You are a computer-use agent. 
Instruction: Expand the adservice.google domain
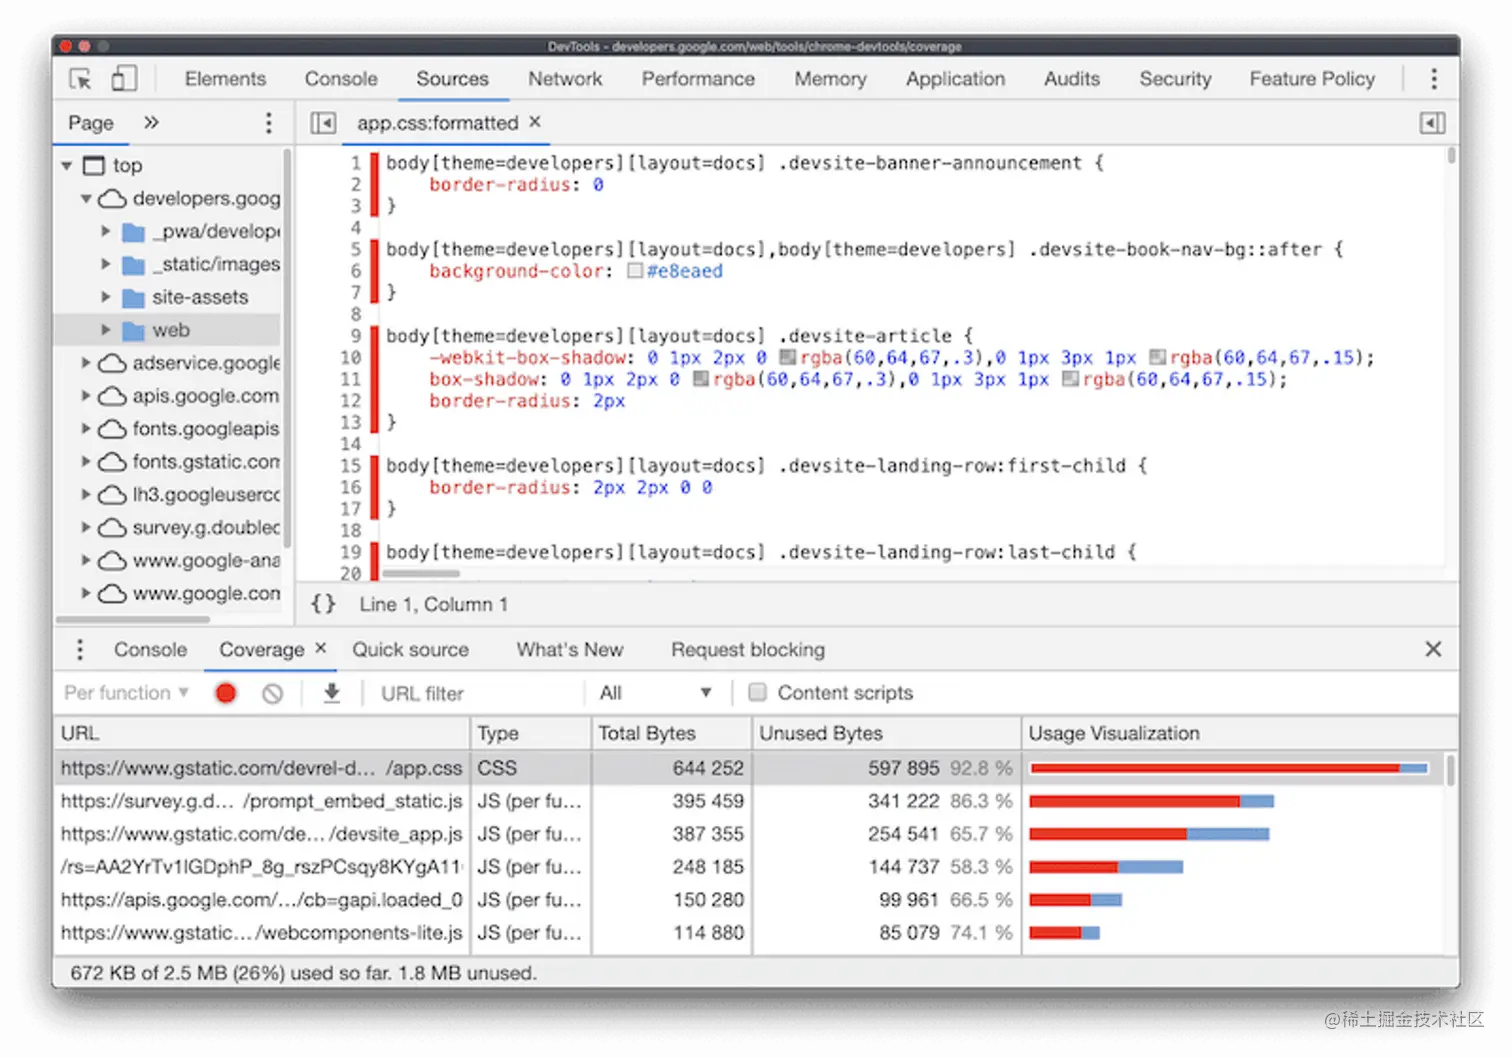coord(86,363)
